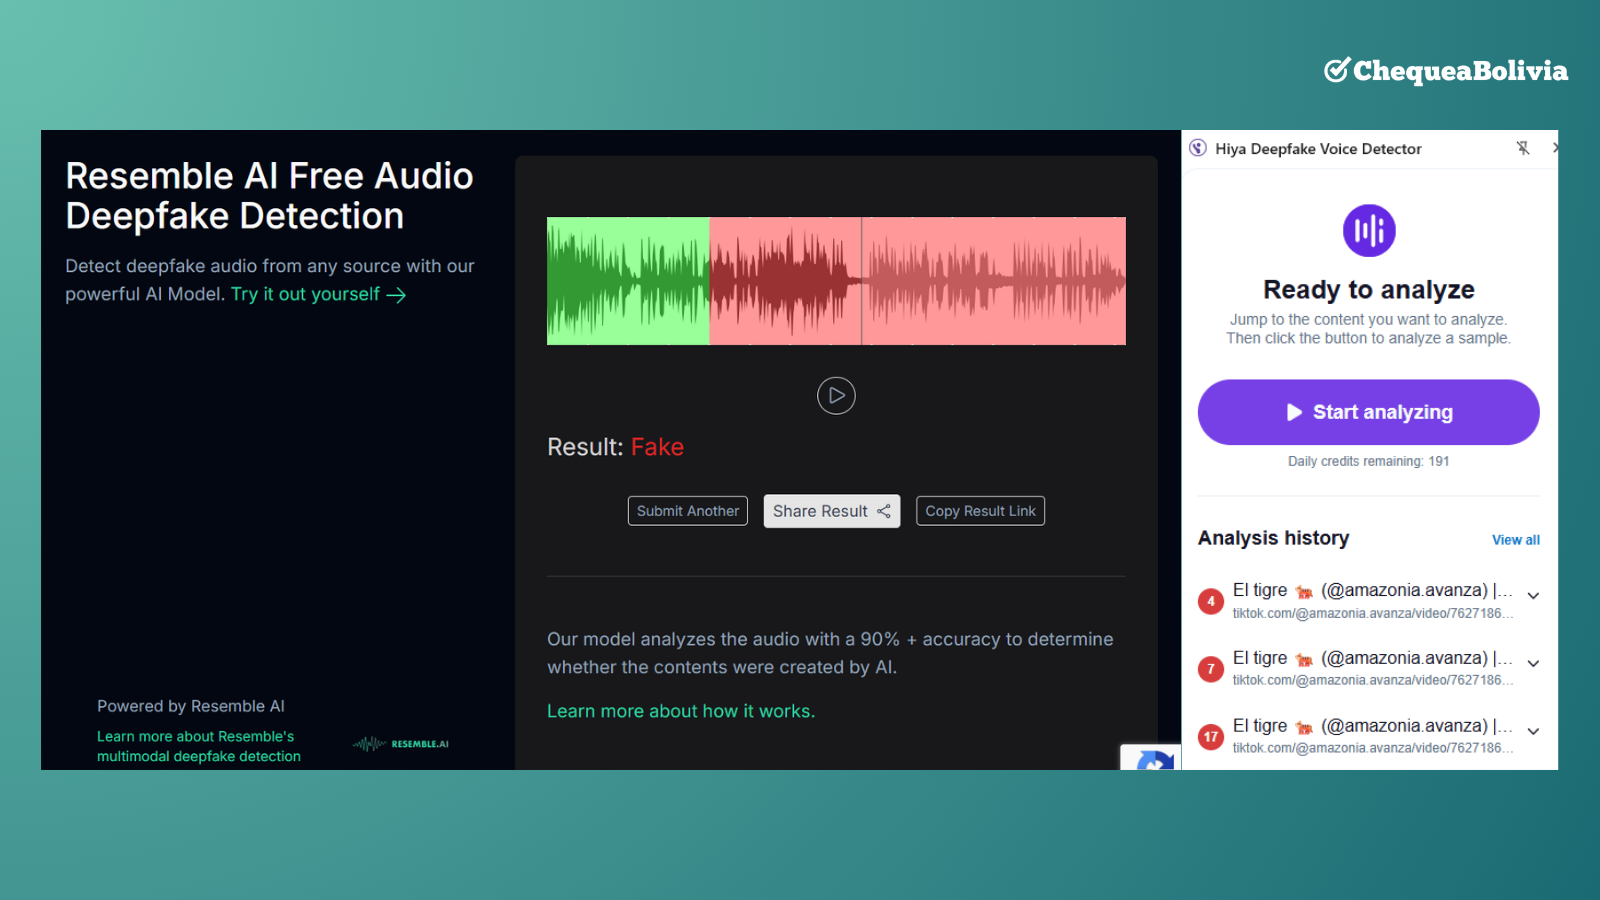Screen dimensions: 1600x900
Task: Expand the third El tigre history entry
Action: [x=1533, y=732]
